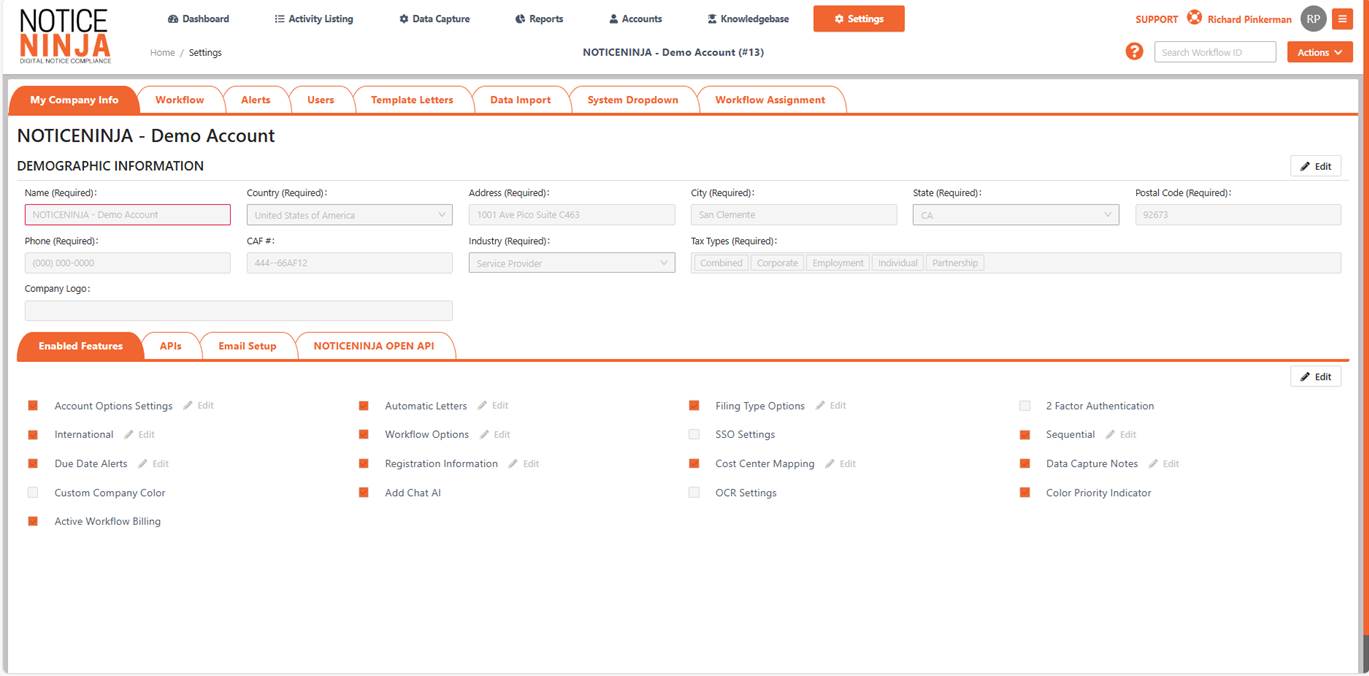The image size is (1369, 676).
Task: Enable the 2 Factor Authentication checkbox
Action: pyautogui.click(x=1025, y=406)
